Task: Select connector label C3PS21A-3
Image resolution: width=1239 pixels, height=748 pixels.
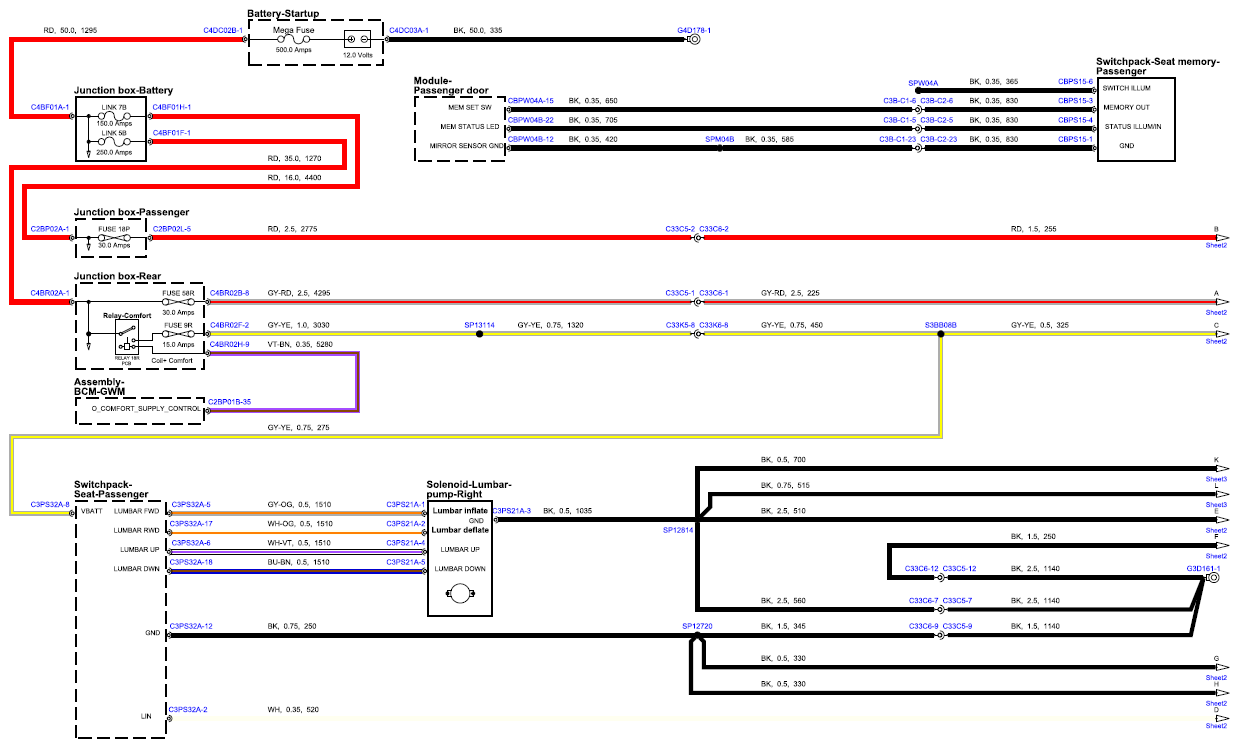Action: 511,510
